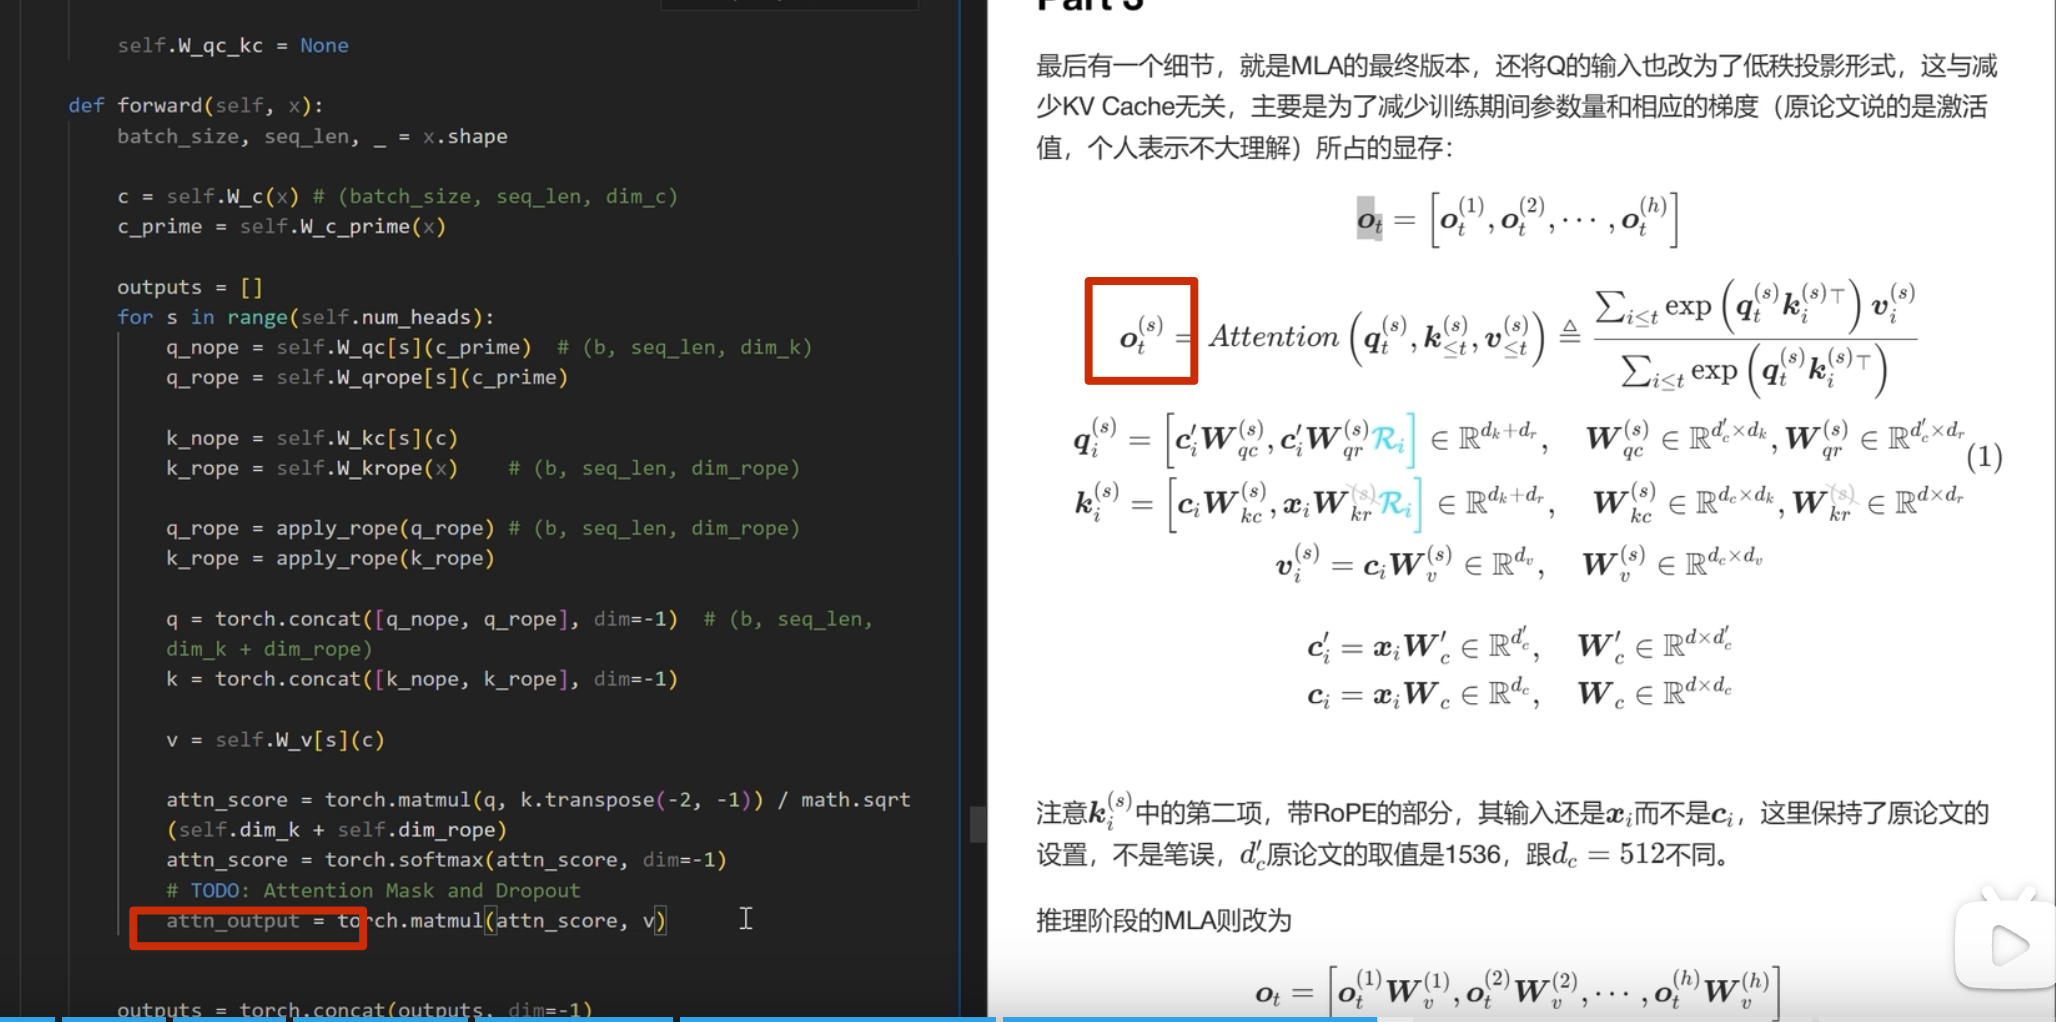This screenshot has width=2056, height=1022.
Task: Click the equation number (1) label
Action: coord(1983,458)
